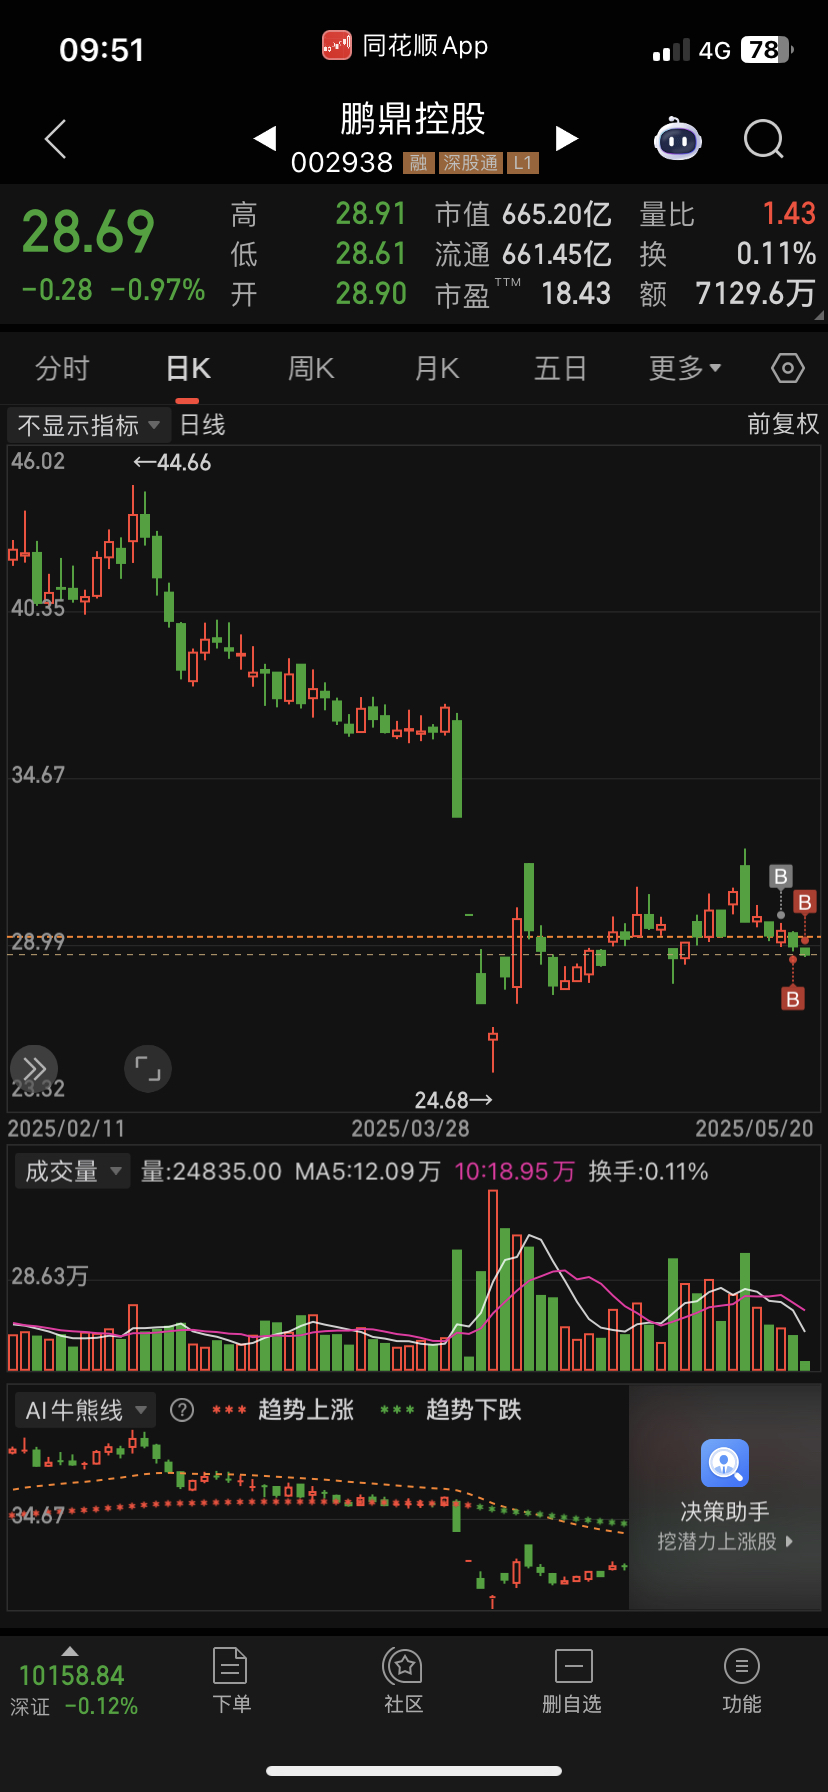Tap the 决策助手 search icon
This screenshot has width=828, height=1792.
click(725, 1464)
